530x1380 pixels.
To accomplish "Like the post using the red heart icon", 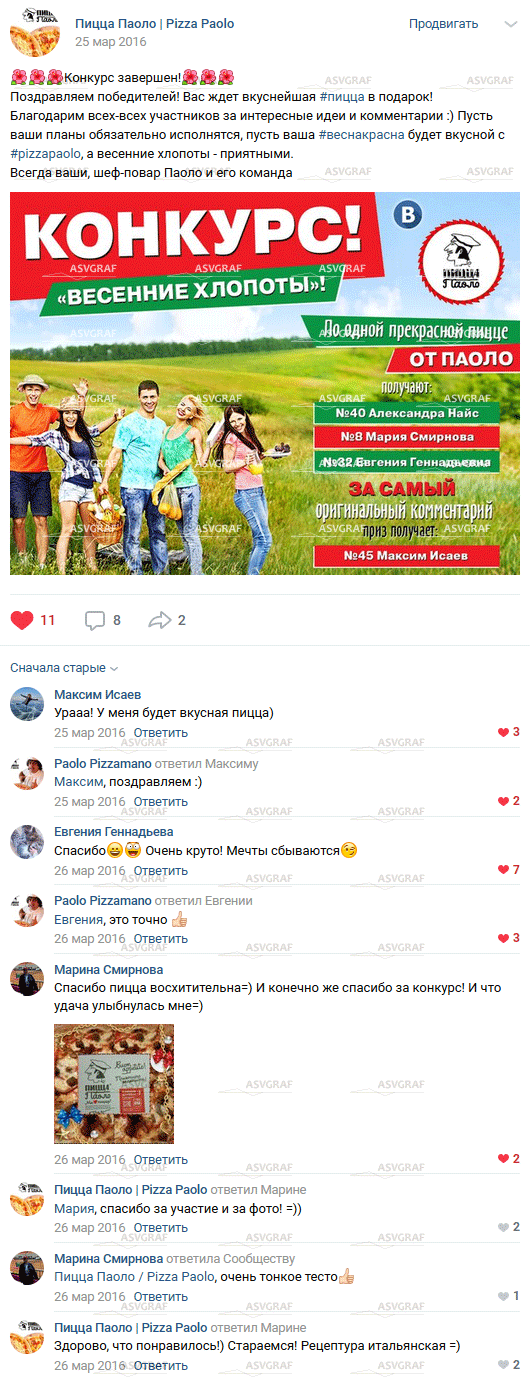I will [22, 620].
